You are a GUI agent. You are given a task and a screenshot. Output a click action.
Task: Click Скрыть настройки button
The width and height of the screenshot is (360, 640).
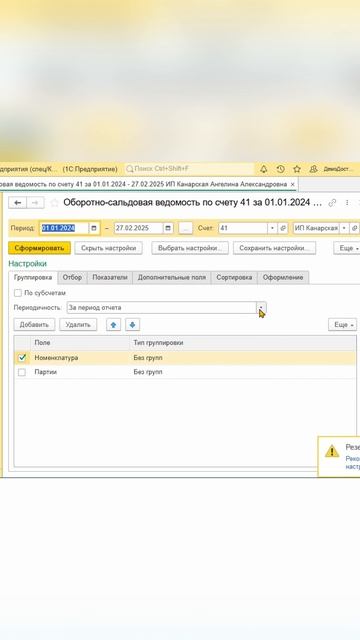(x=109, y=248)
